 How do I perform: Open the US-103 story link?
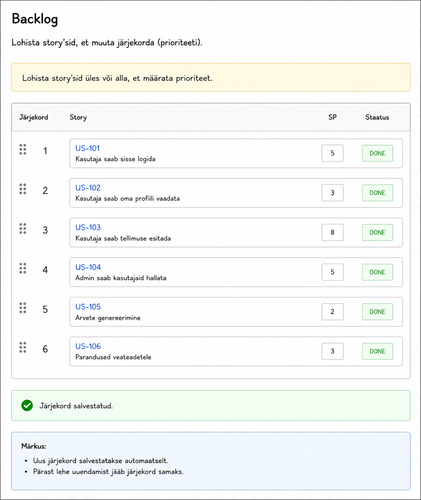pos(88,227)
